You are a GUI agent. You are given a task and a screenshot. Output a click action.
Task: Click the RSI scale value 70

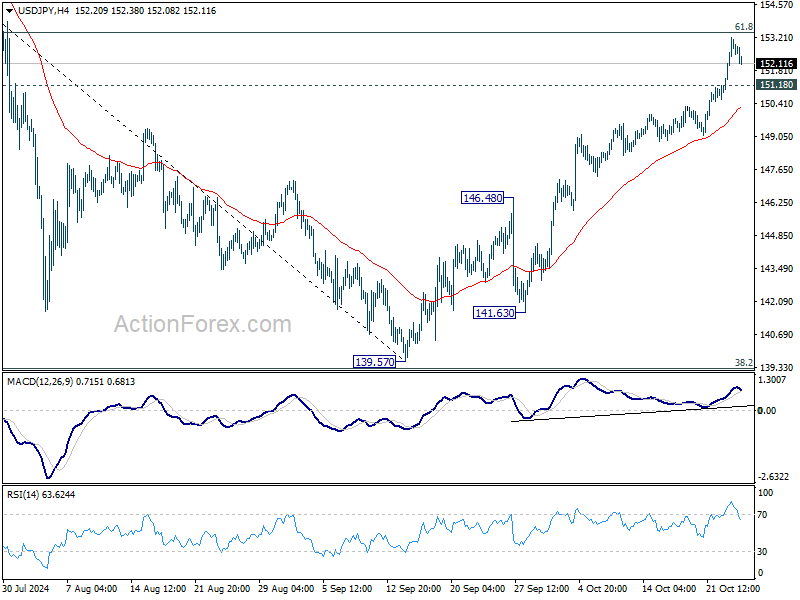(x=762, y=515)
